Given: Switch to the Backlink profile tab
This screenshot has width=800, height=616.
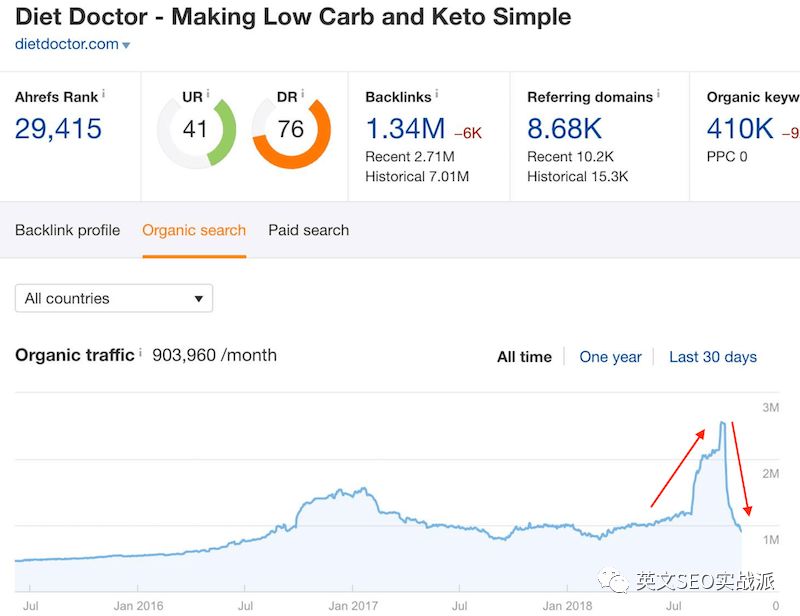Looking at the screenshot, I should coord(67,230).
